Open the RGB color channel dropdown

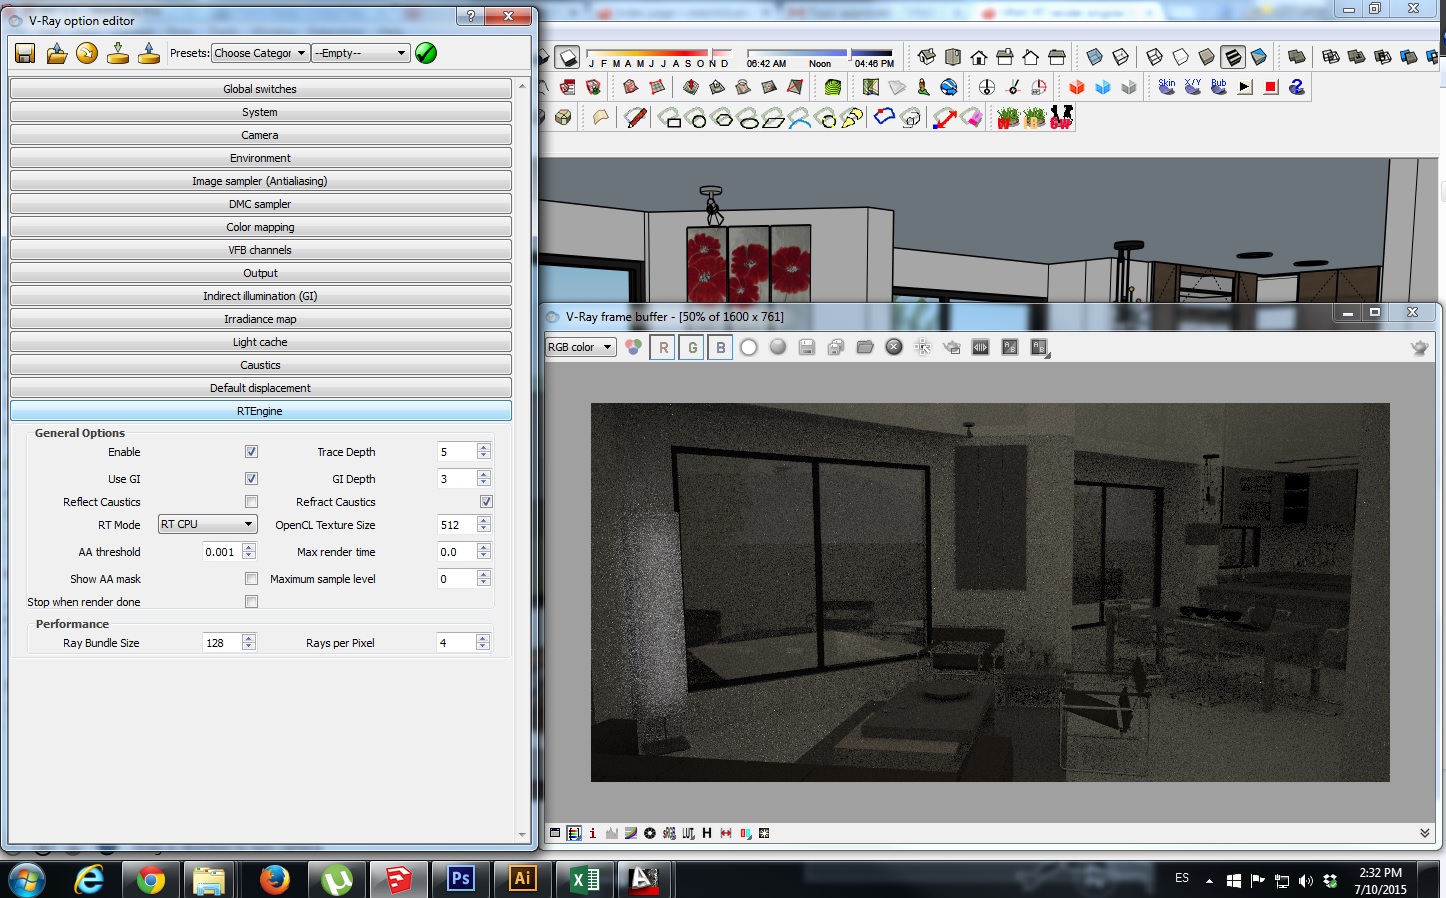(x=580, y=347)
